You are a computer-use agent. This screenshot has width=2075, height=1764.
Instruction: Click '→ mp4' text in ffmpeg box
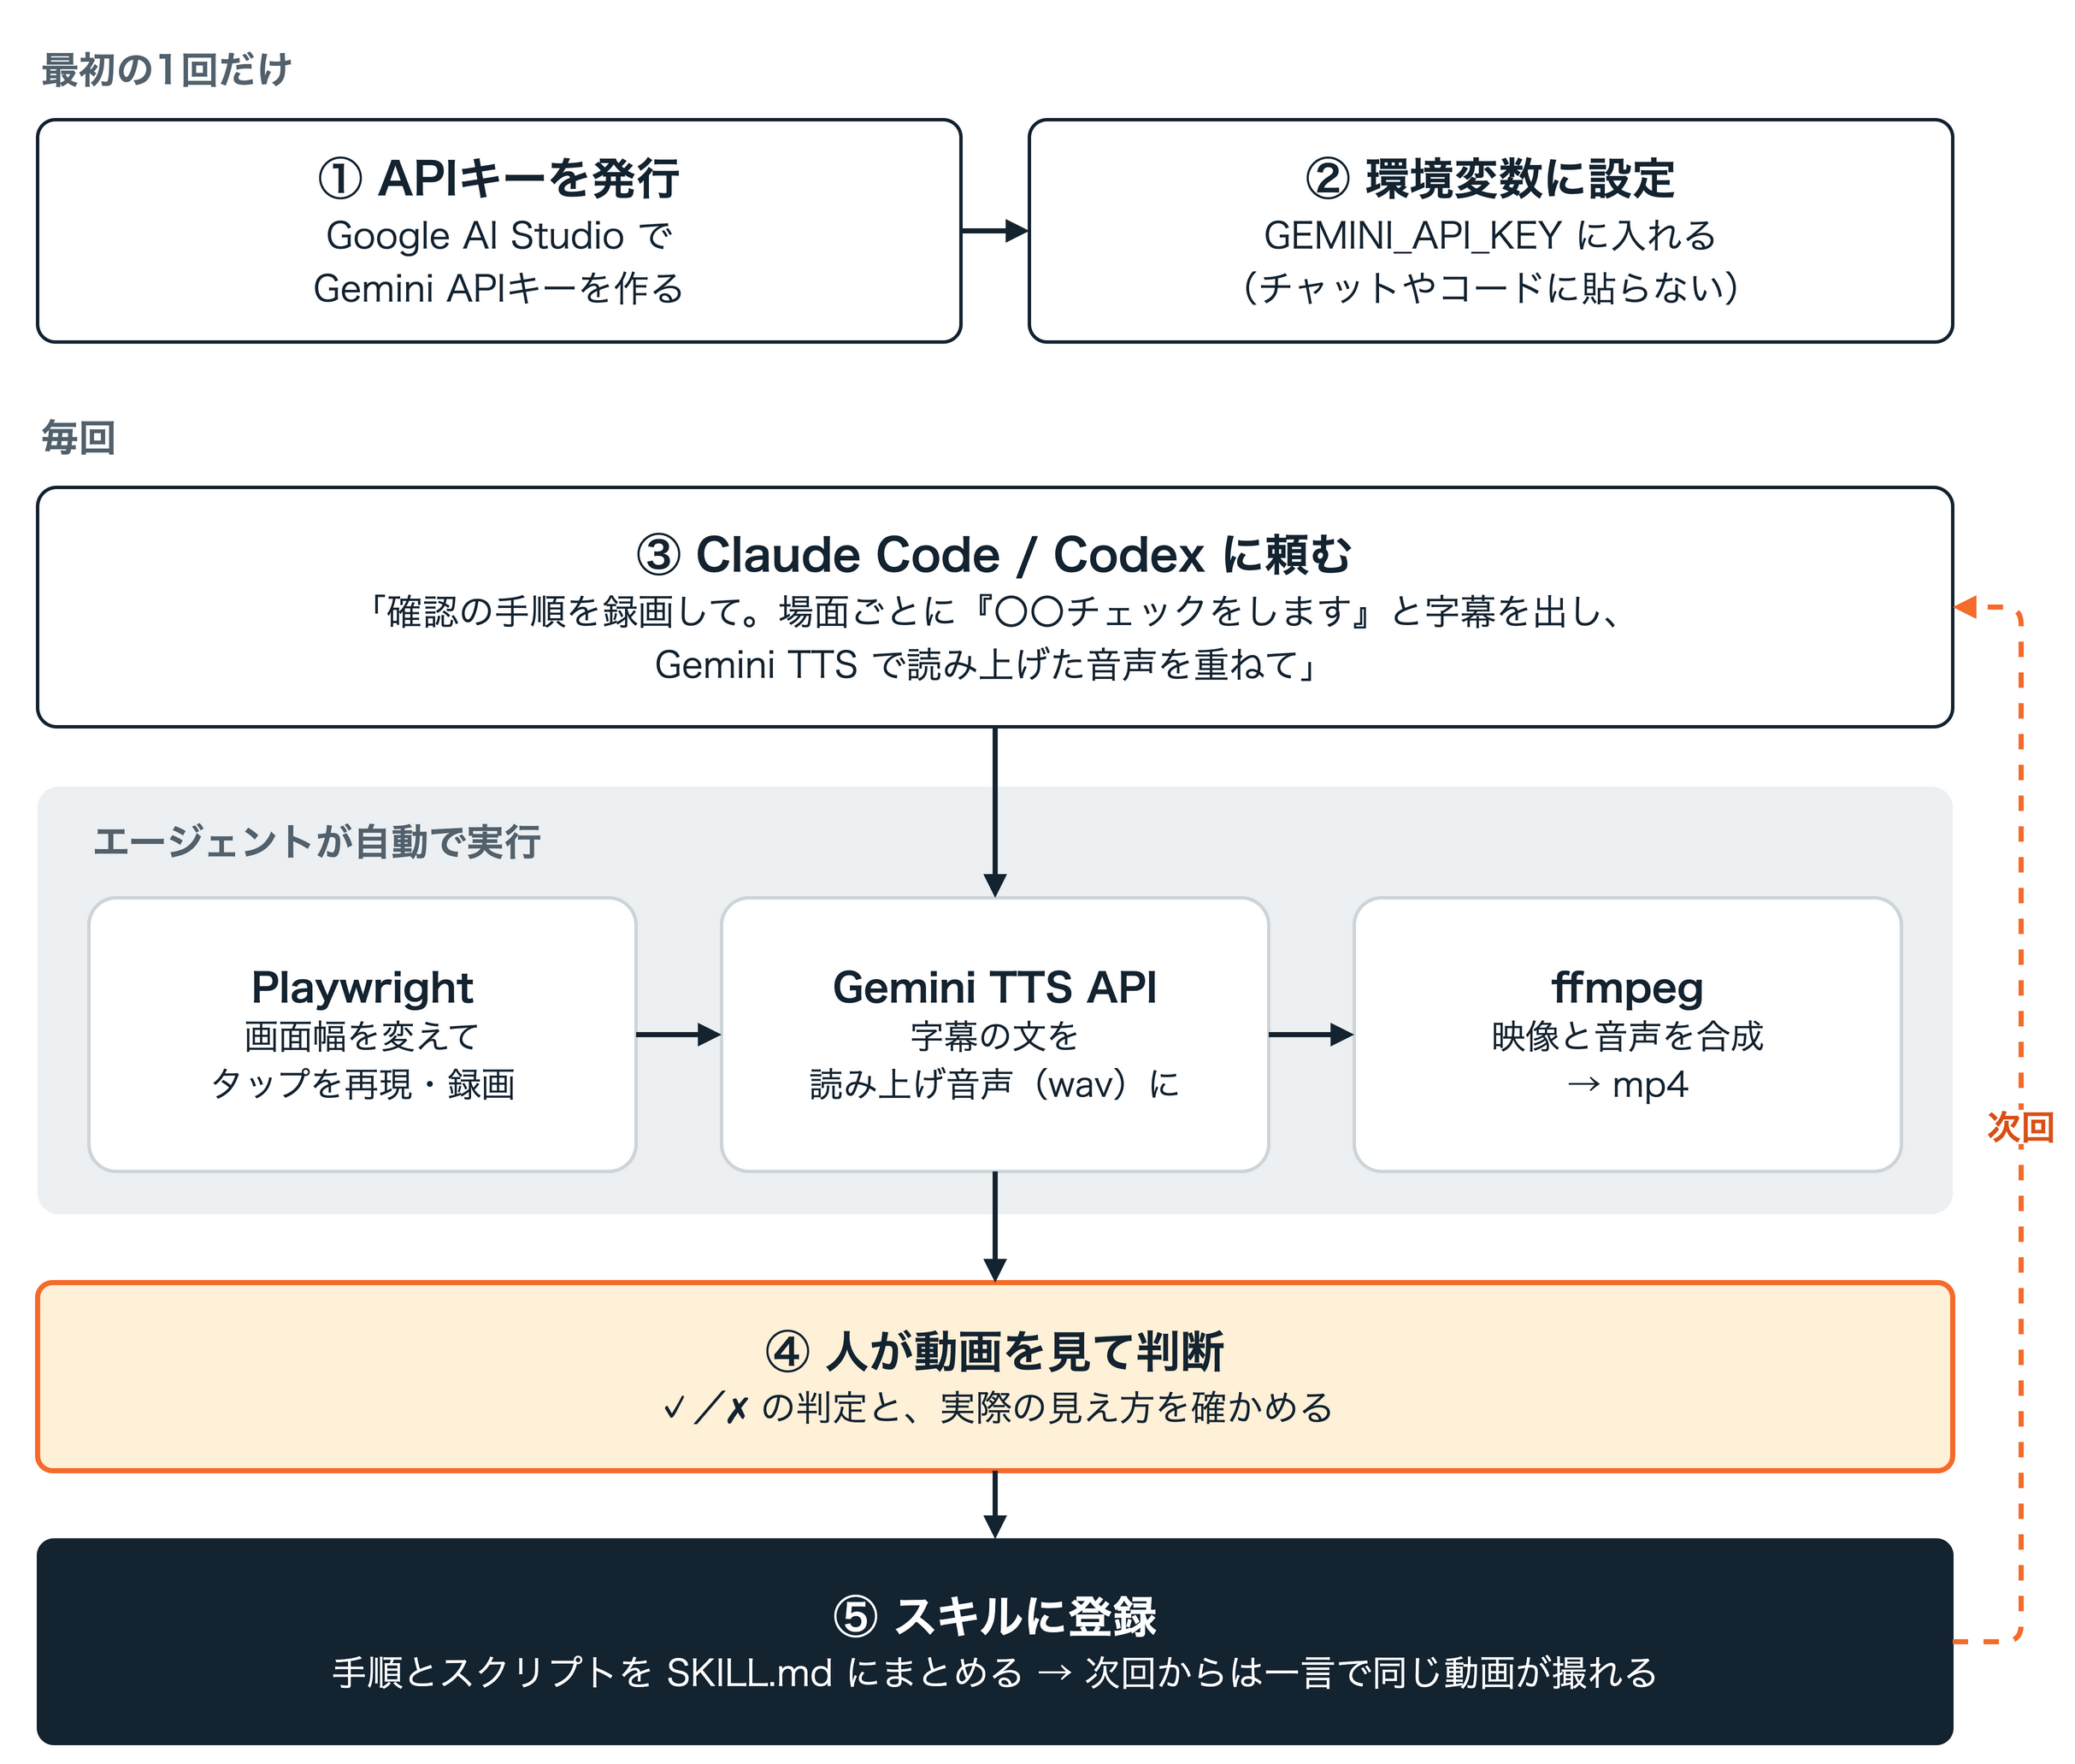click(1627, 1084)
